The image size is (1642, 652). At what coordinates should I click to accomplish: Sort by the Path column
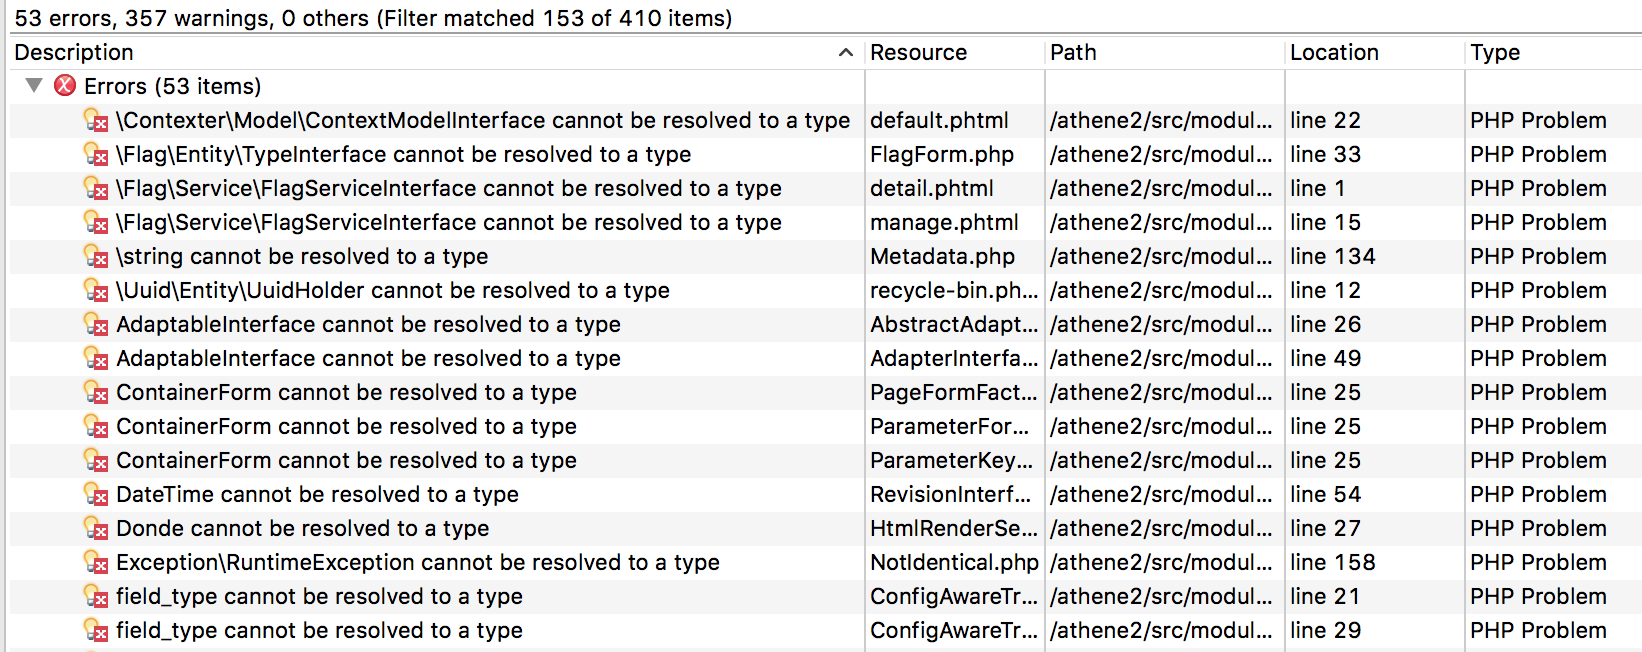click(1073, 53)
